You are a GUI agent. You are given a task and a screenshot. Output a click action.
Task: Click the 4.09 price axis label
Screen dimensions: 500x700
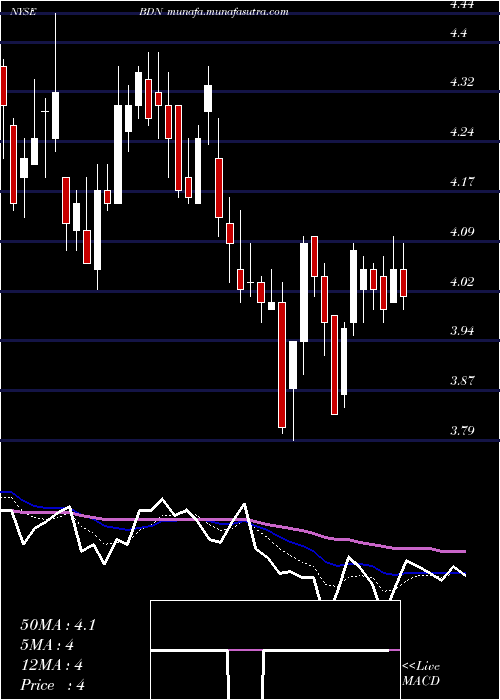click(x=462, y=232)
